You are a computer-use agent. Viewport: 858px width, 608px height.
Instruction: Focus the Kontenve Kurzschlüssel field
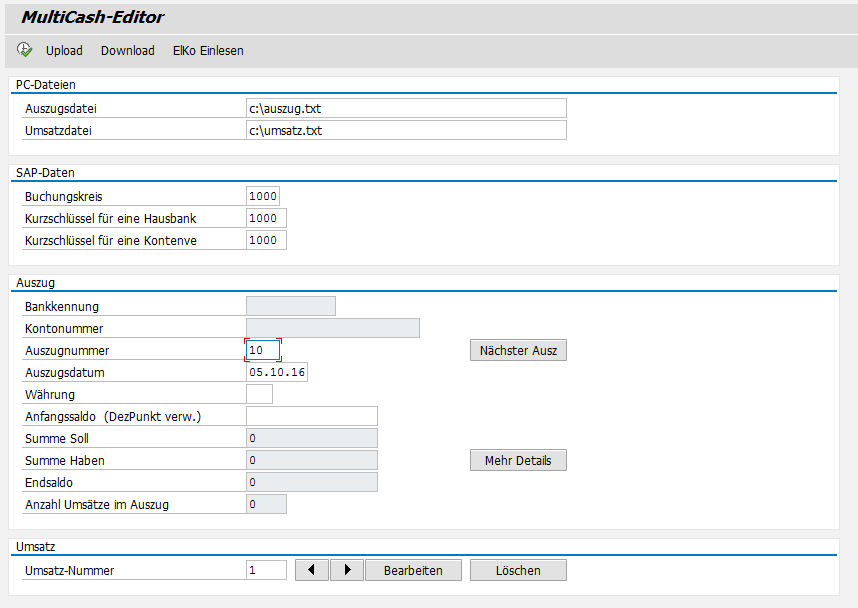pos(266,240)
